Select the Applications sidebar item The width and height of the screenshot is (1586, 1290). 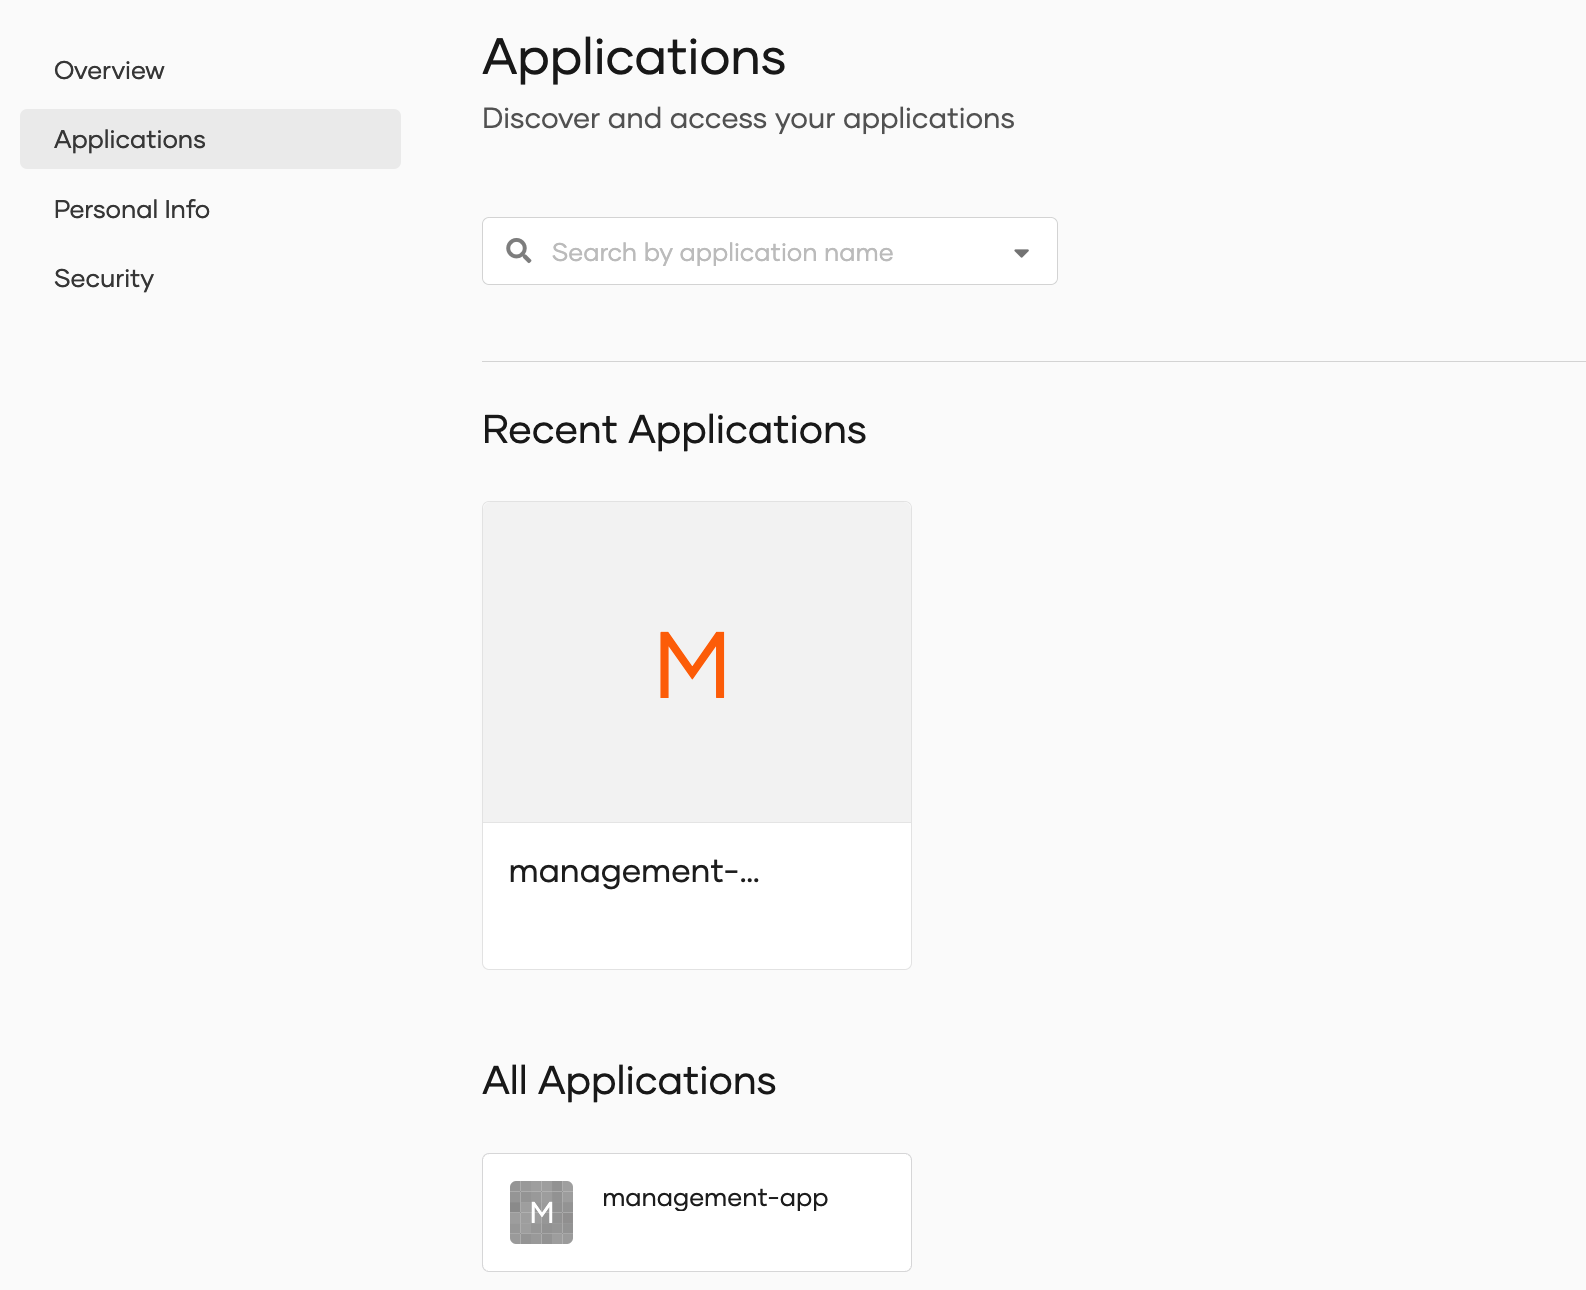(x=210, y=139)
